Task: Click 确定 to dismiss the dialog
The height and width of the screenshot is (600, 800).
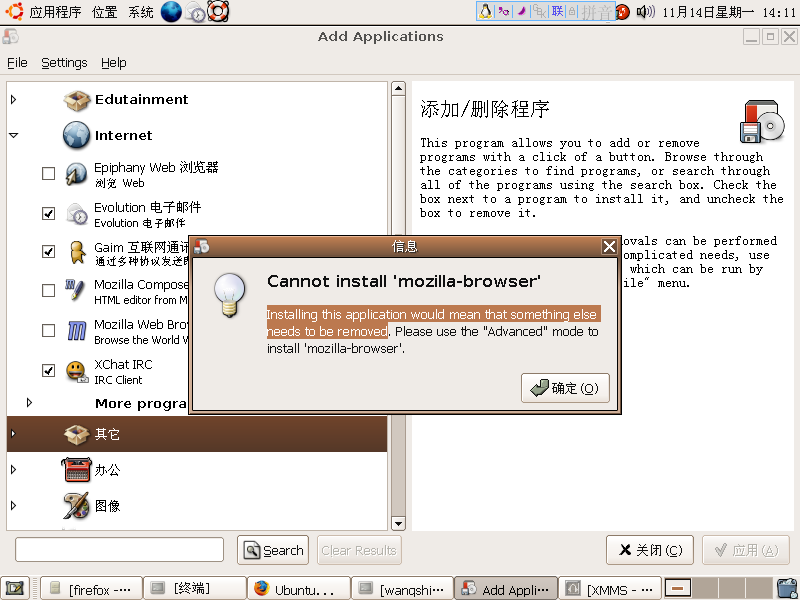Action: tap(565, 388)
